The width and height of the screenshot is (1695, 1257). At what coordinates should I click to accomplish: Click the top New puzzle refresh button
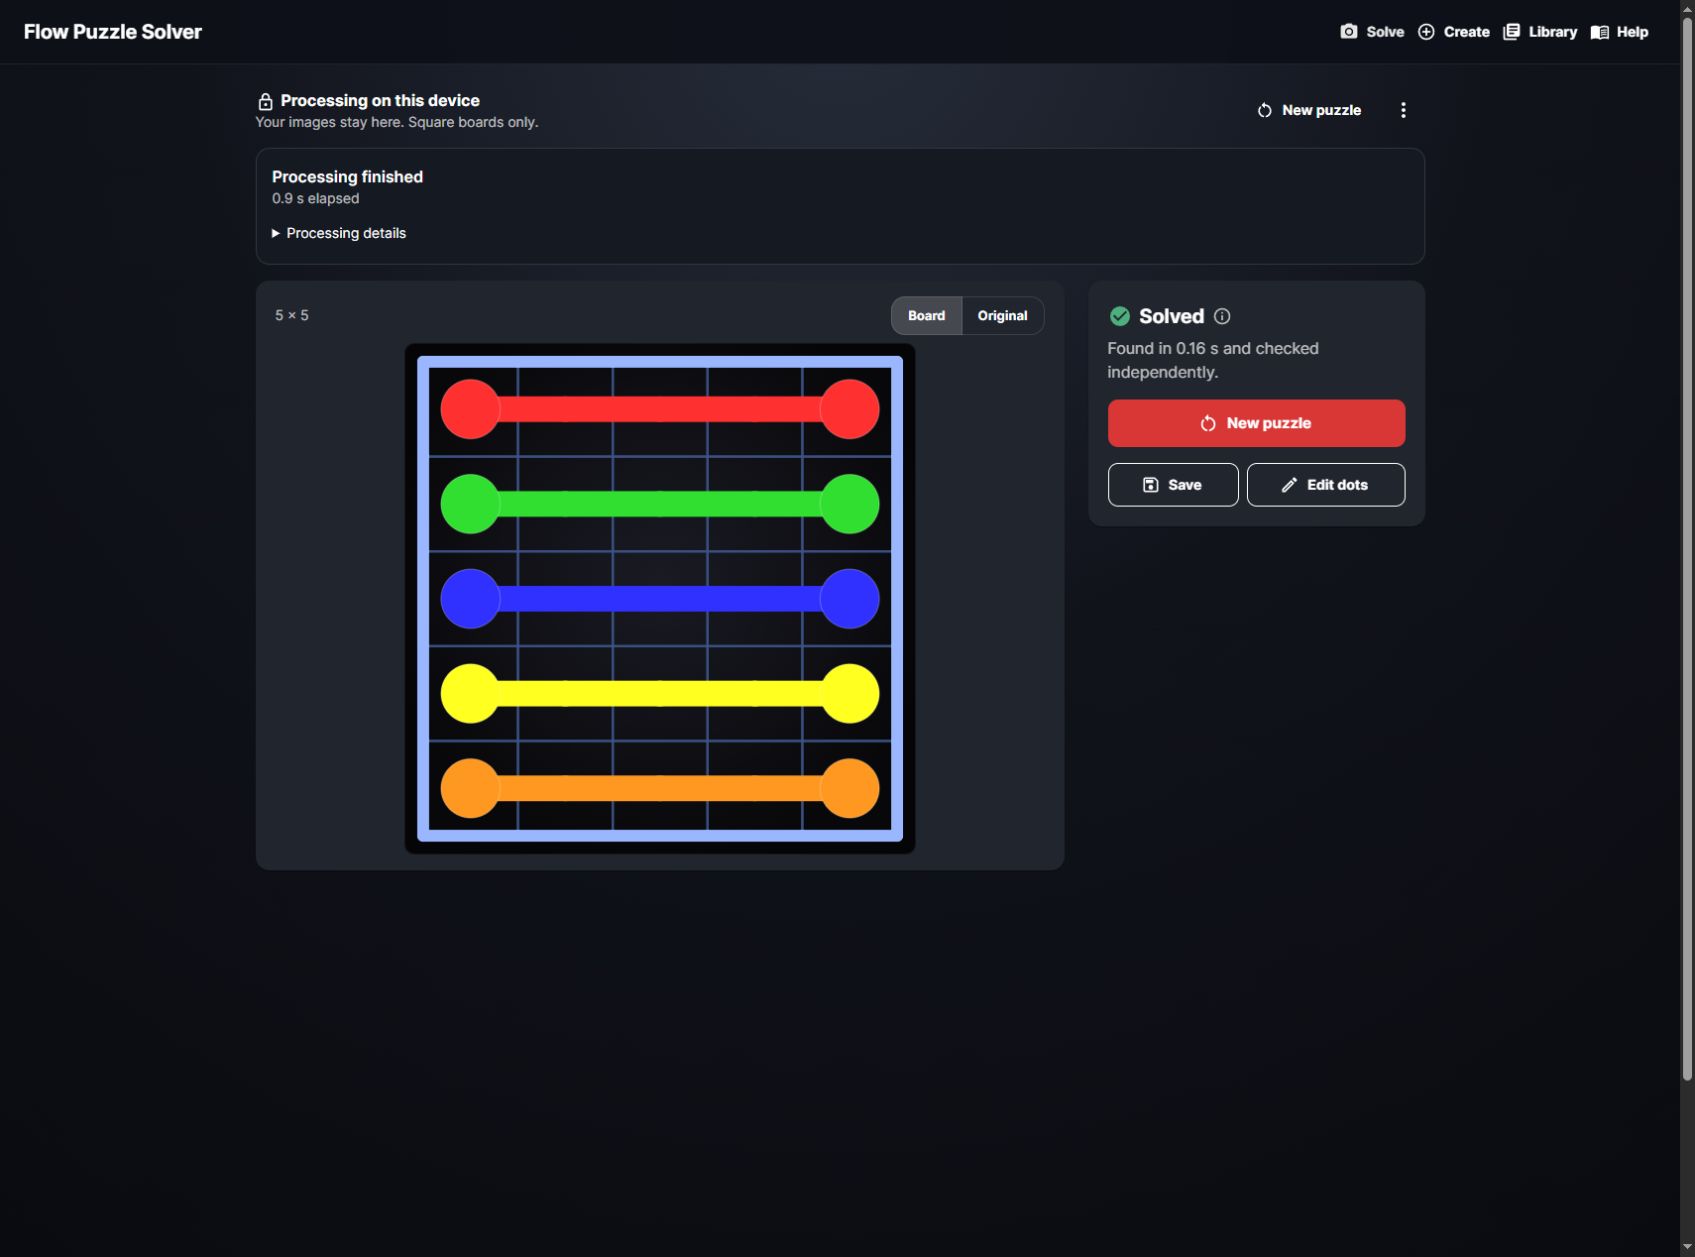click(1309, 110)
